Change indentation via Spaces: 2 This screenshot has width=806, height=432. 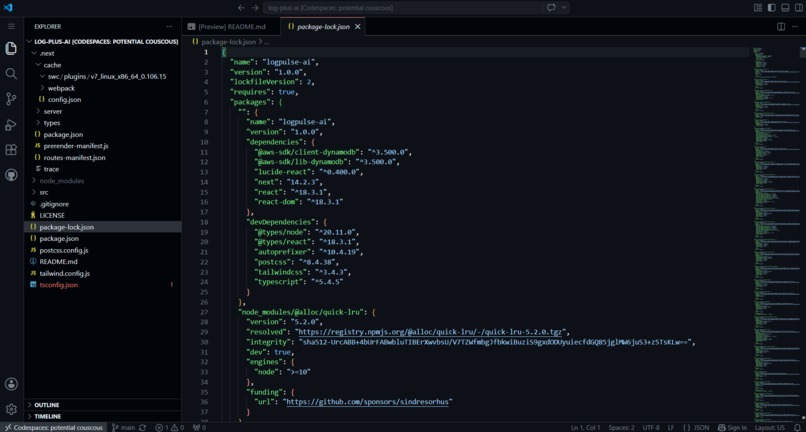point(621,427)
